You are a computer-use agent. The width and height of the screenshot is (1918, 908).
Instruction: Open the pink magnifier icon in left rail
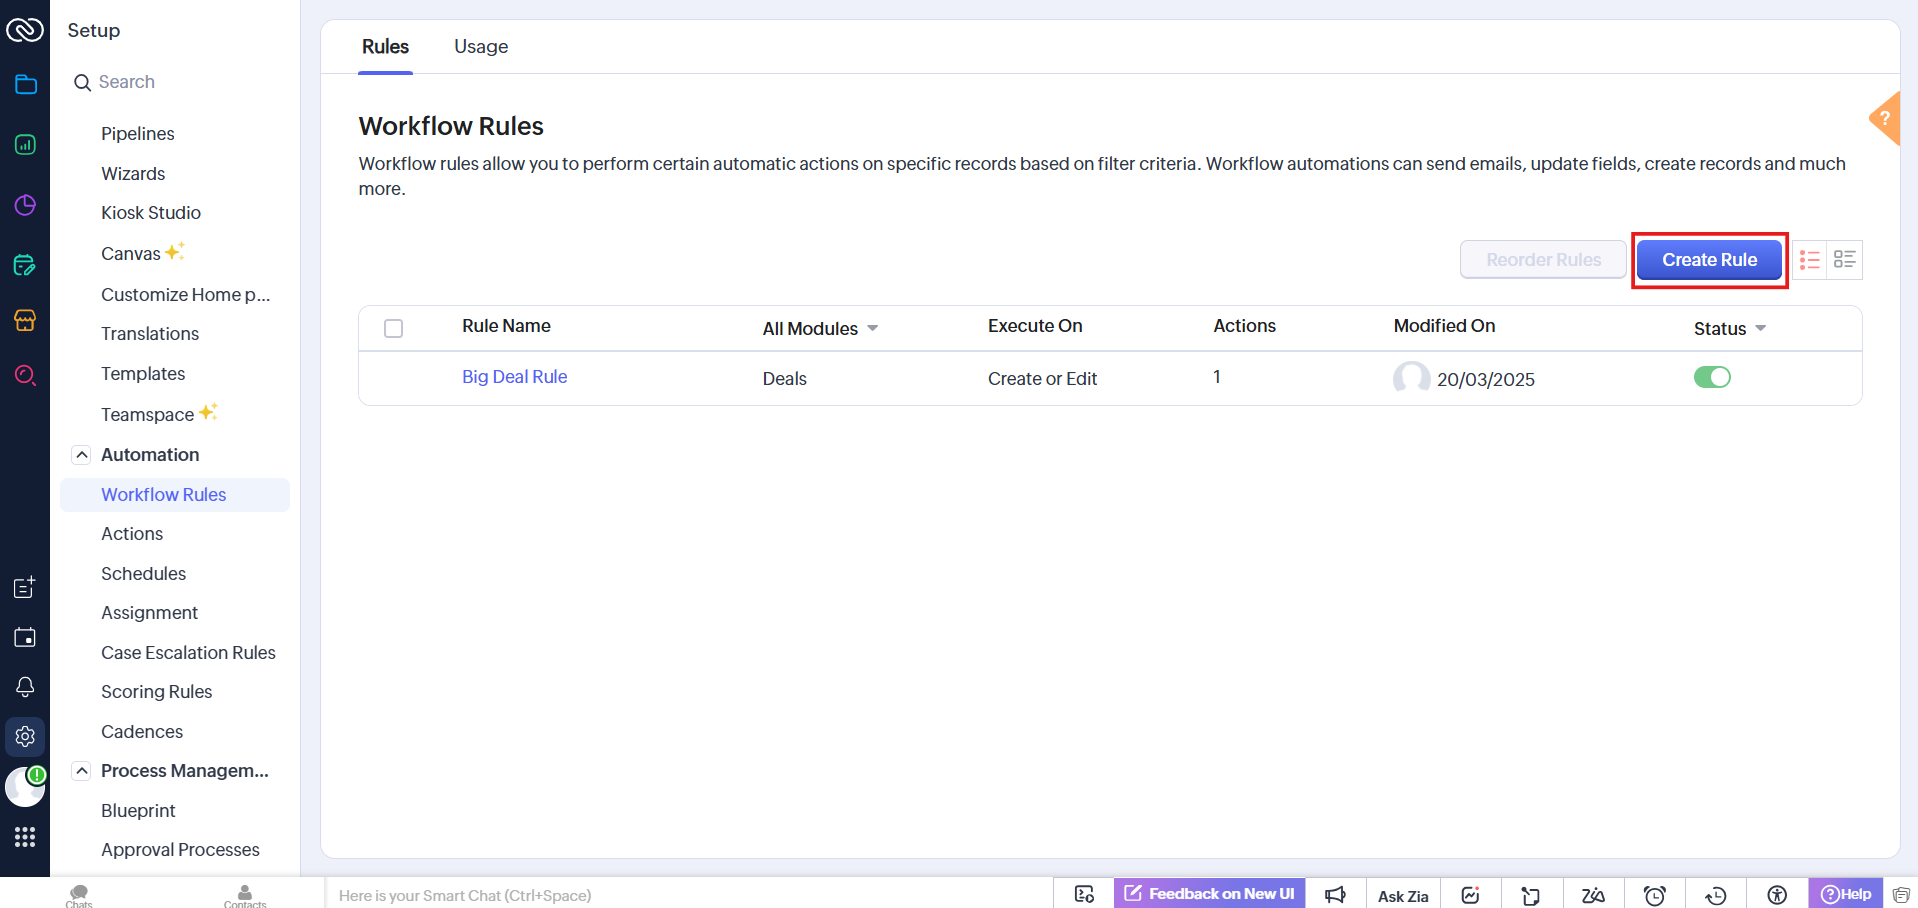pyautogui.click(x=26, y=375)
